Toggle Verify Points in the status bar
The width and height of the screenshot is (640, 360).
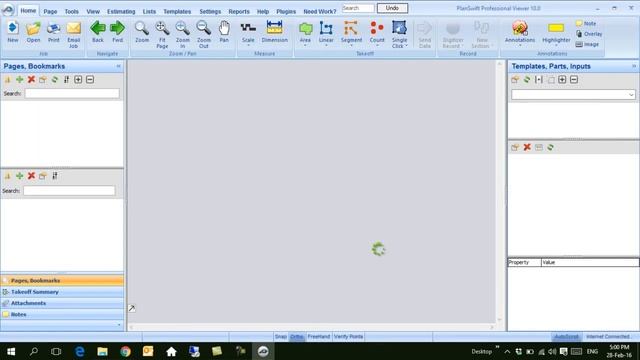coord(348,336)
